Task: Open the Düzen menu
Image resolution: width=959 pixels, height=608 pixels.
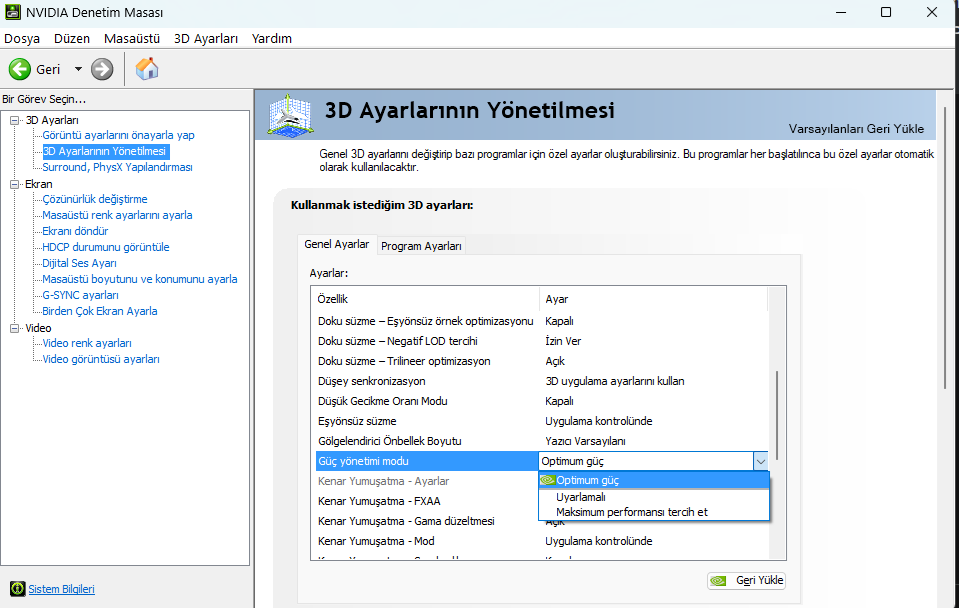Action: (72, 39)
